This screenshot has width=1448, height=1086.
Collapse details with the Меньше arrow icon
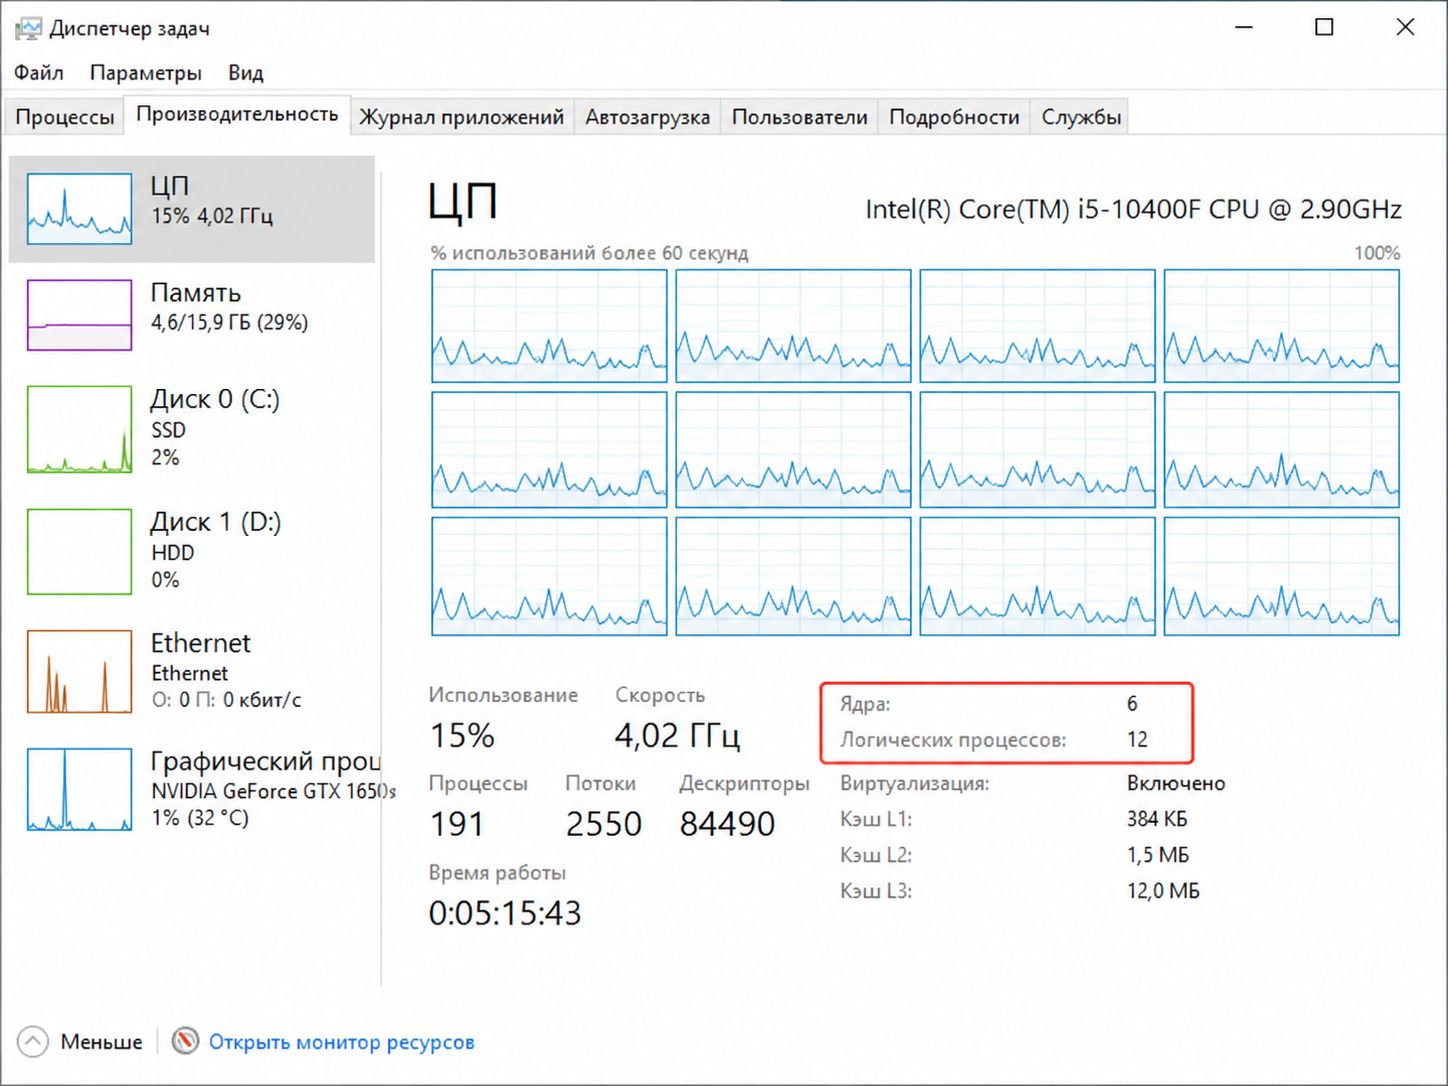tap(32, 1042)
